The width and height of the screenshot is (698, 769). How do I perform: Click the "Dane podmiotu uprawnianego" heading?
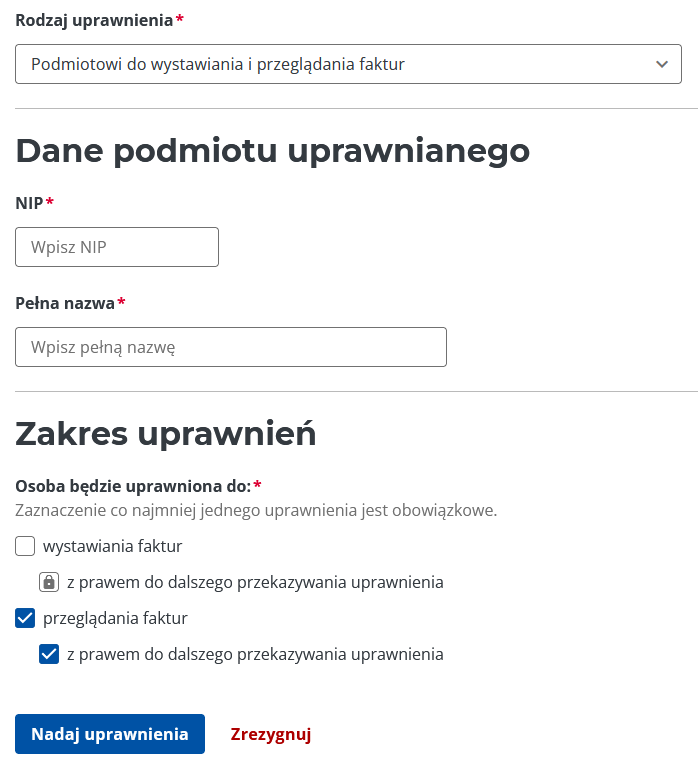click(x=272, y=151)
